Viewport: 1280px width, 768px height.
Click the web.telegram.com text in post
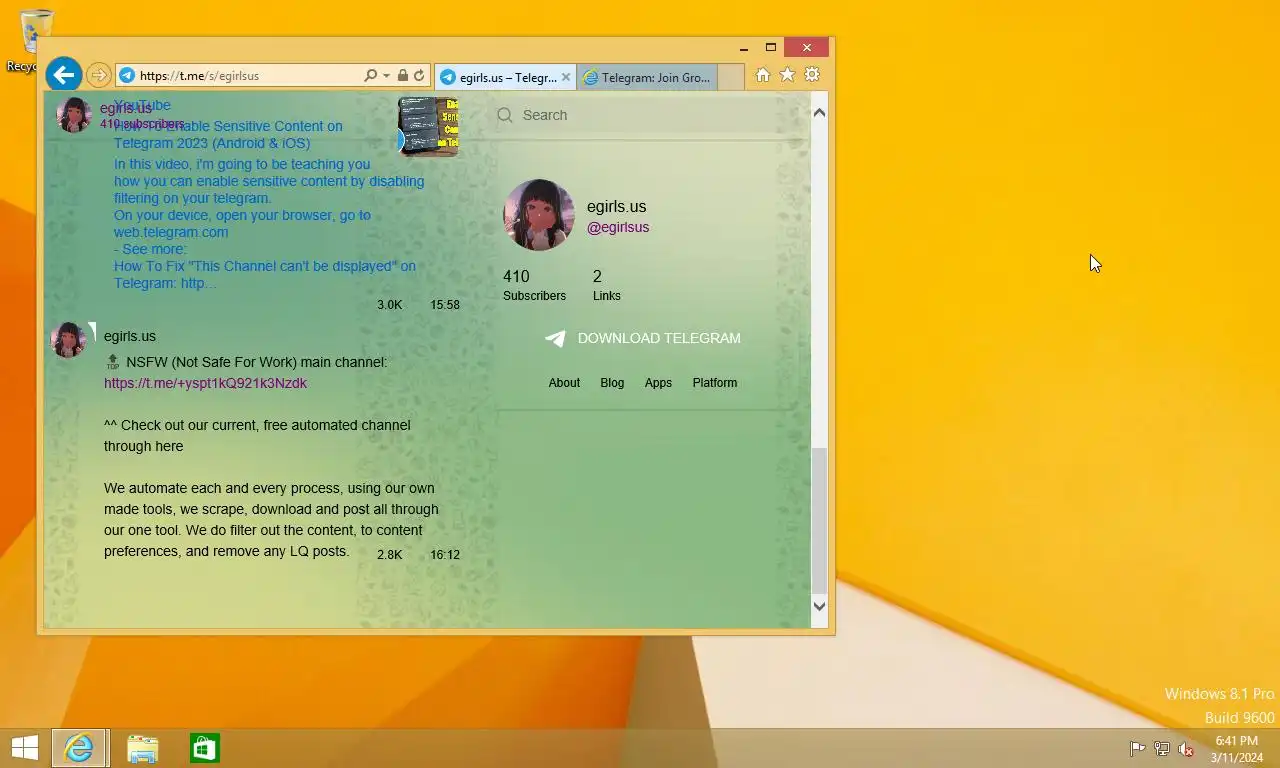coord(171,232)
